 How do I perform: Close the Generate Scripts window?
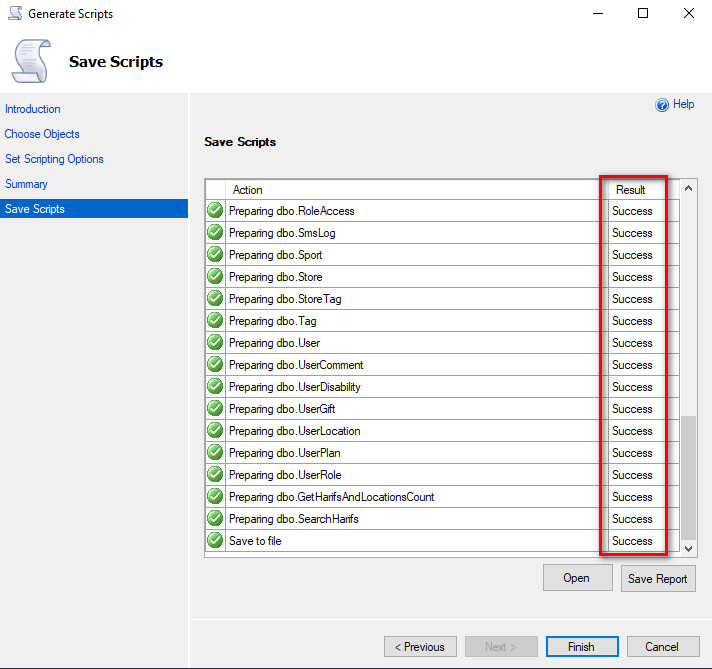point(689,13)
